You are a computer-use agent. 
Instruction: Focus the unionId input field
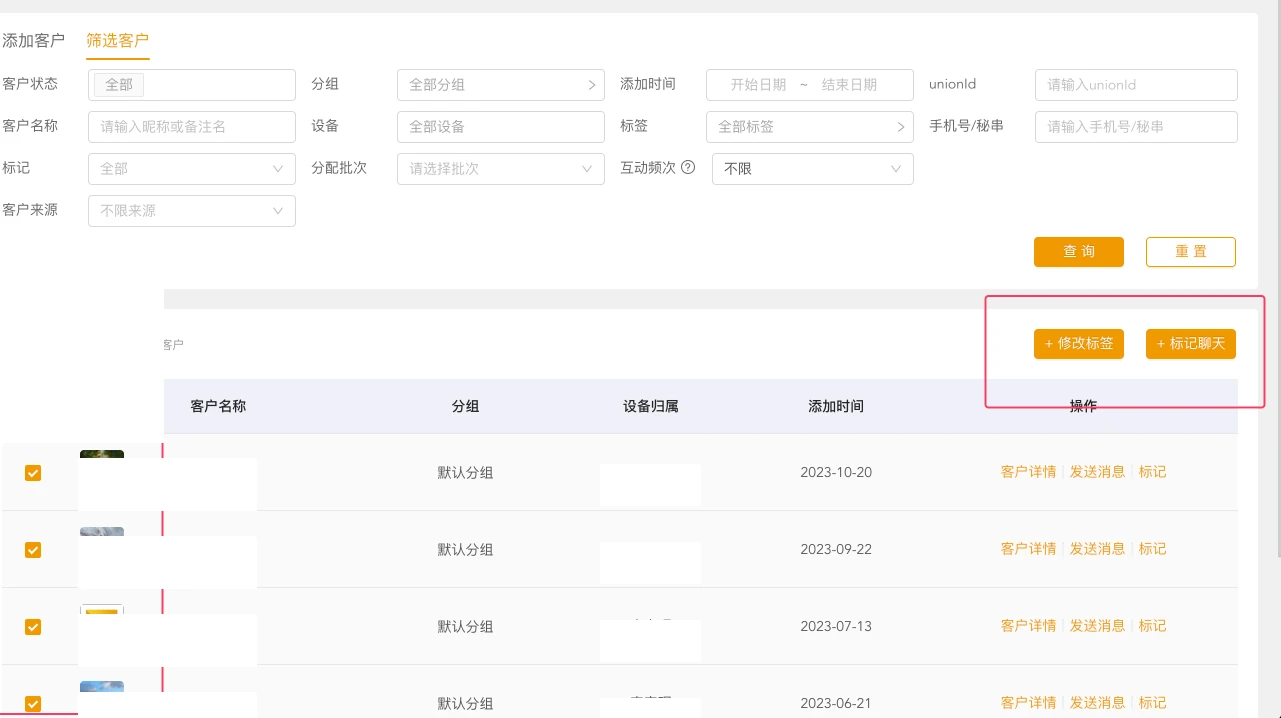(x=1136, y=85)
